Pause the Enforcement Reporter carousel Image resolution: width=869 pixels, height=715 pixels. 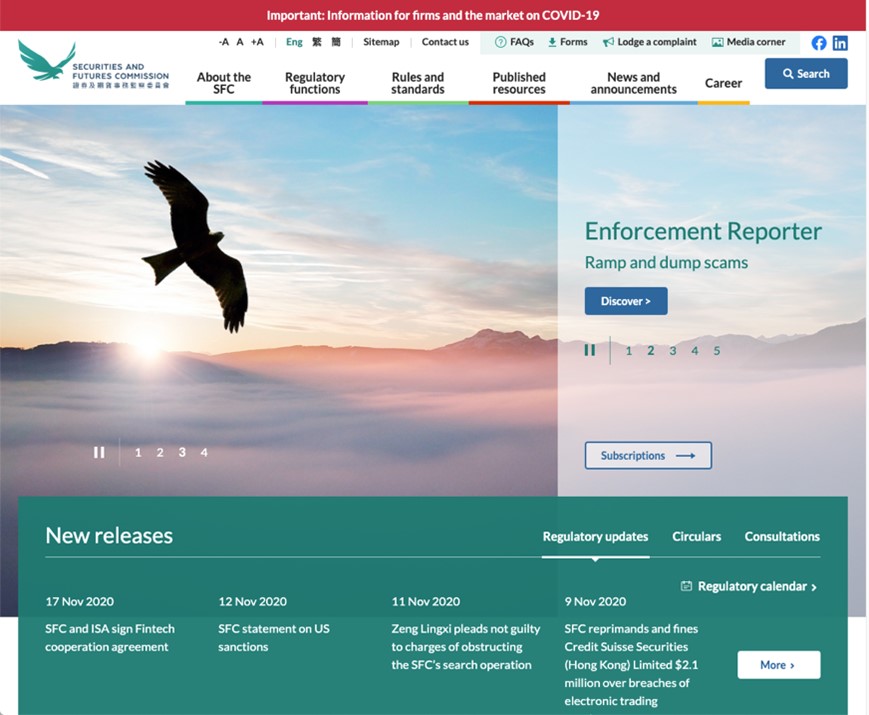[590, 350]
